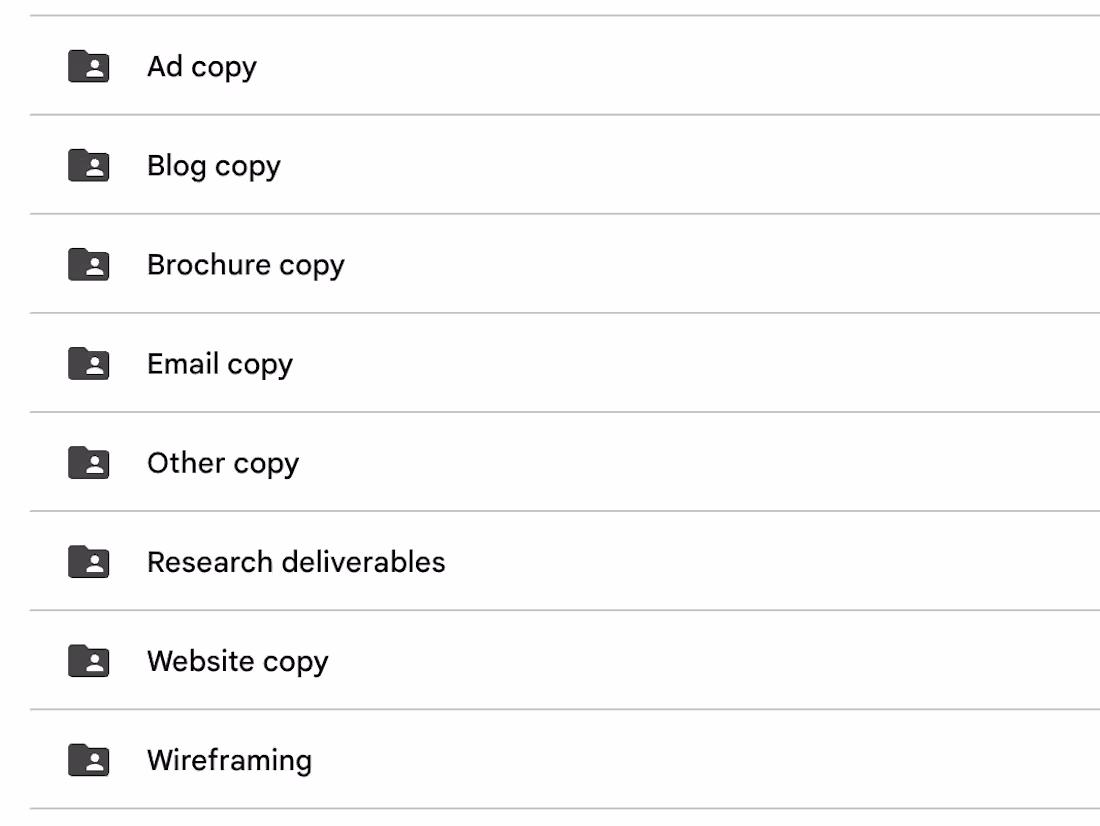This screenshot has width=1100, height=826.
Task: Open the Brochure copy folder
Action: (x=245, y=264)
